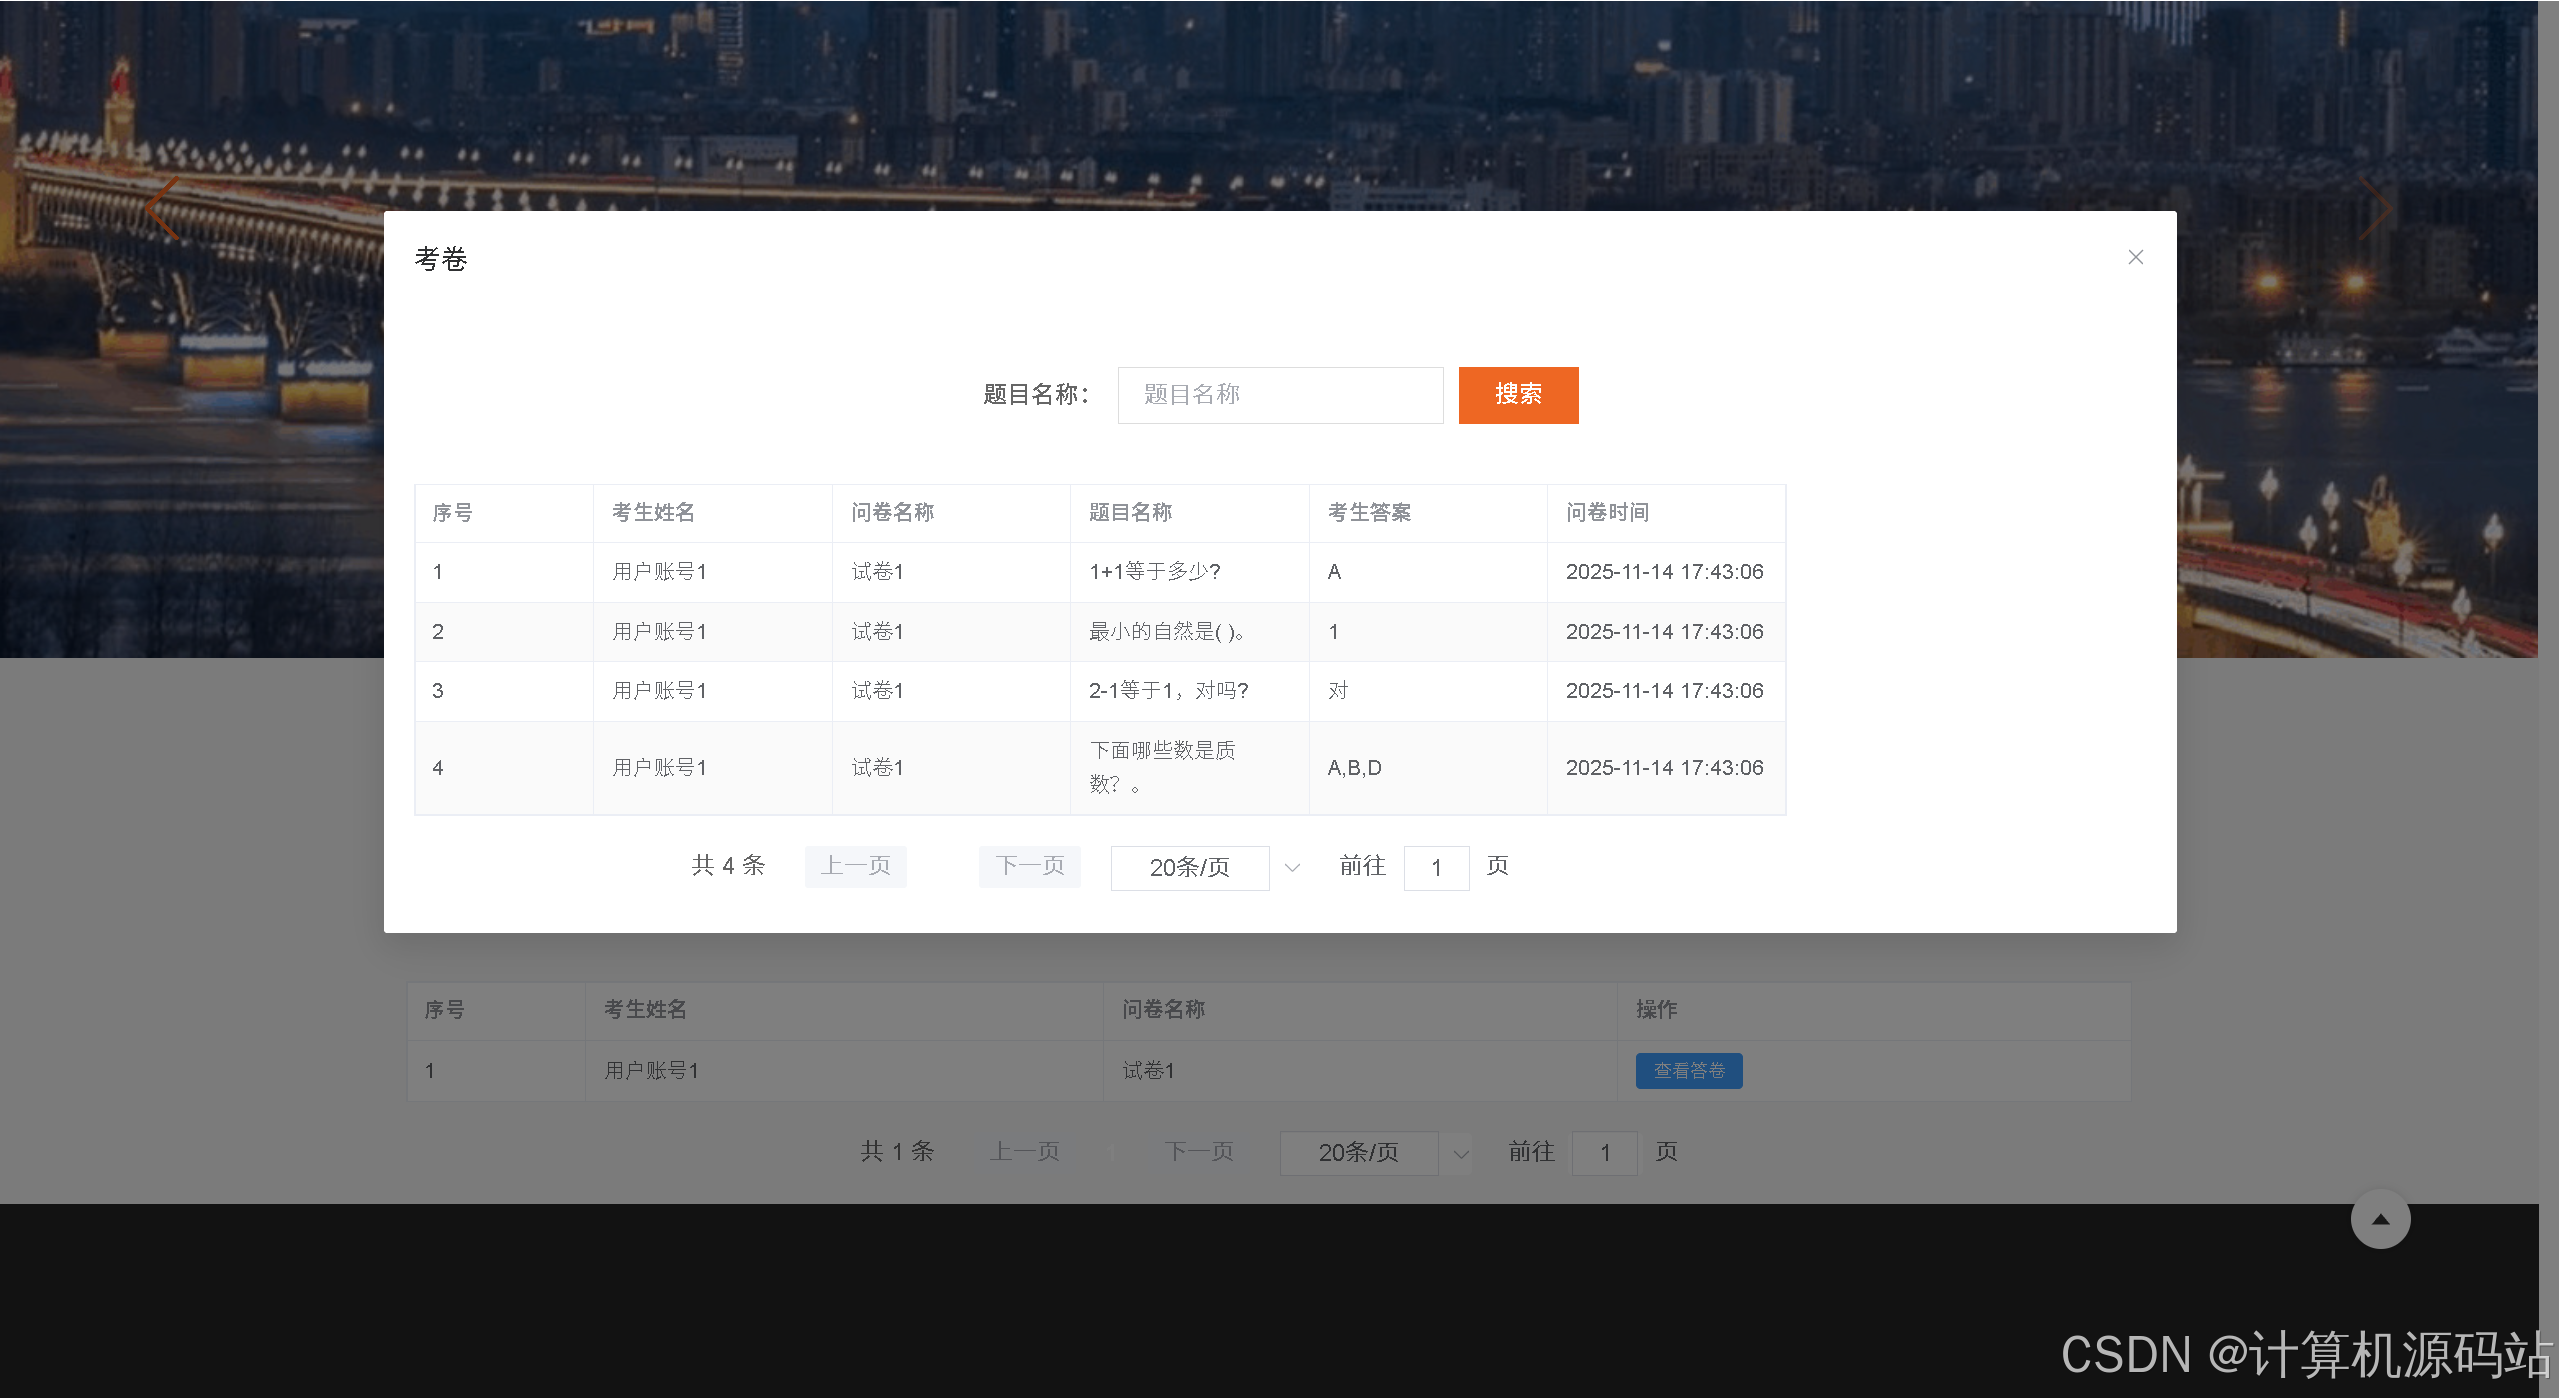Click the carousel left arrow
Image resolution: width=2559 pixels, height=1398 pixels.
[163, 208]
